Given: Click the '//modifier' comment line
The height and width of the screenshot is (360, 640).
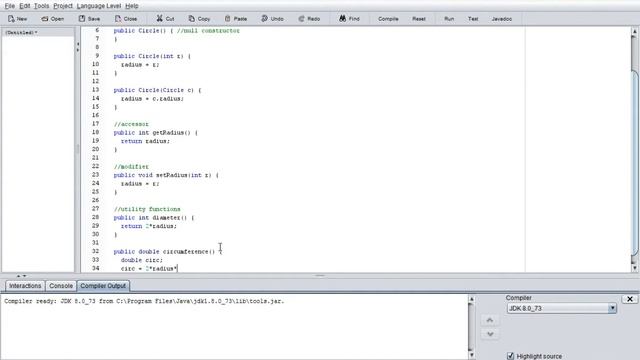Looking at the screenshot, I should 131,167.
